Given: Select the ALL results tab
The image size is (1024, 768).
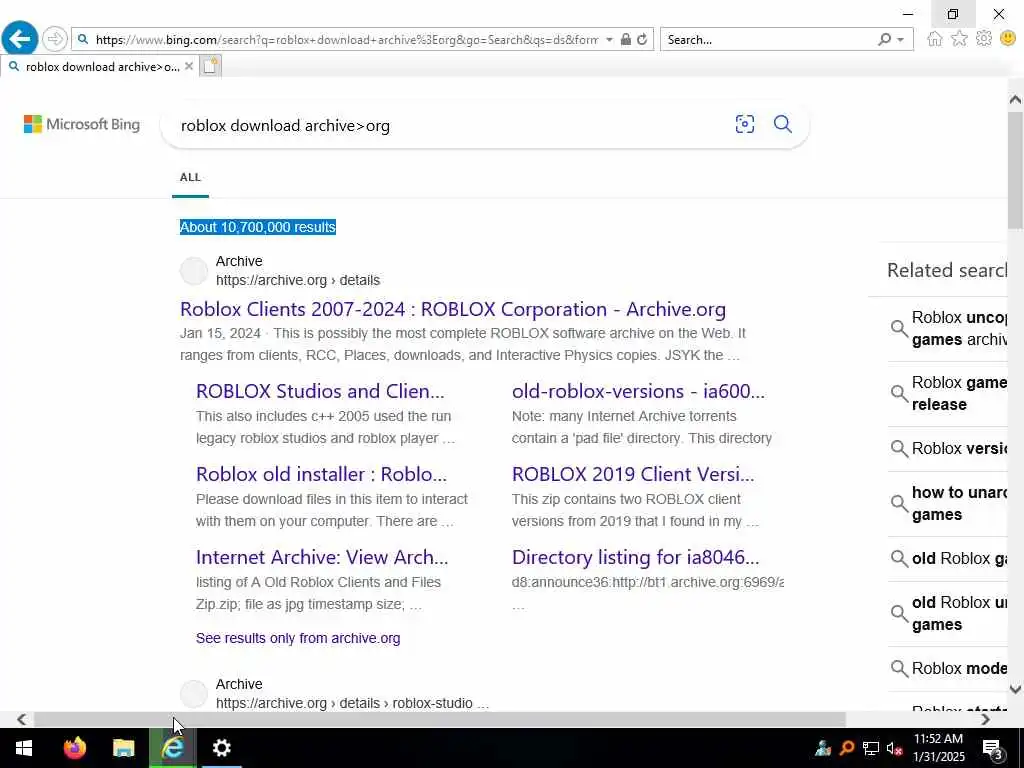Looking at the screenshot, I should [x=191, y=177].
